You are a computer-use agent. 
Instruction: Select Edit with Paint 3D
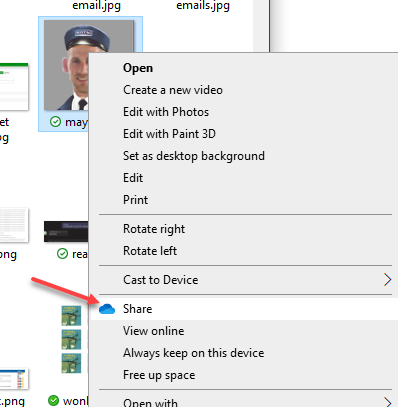(169, 134)
